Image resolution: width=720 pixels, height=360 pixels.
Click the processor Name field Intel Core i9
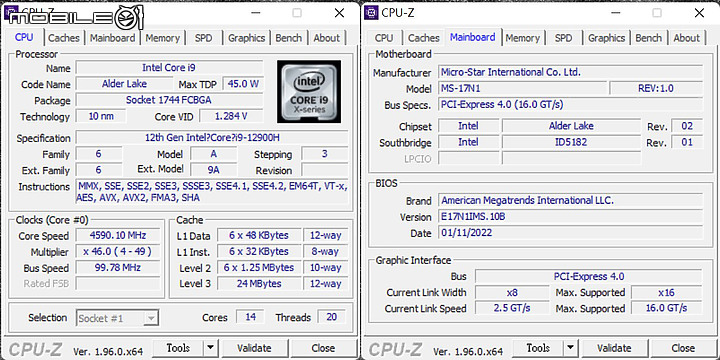pyautogui.click(x=169, y=68)
